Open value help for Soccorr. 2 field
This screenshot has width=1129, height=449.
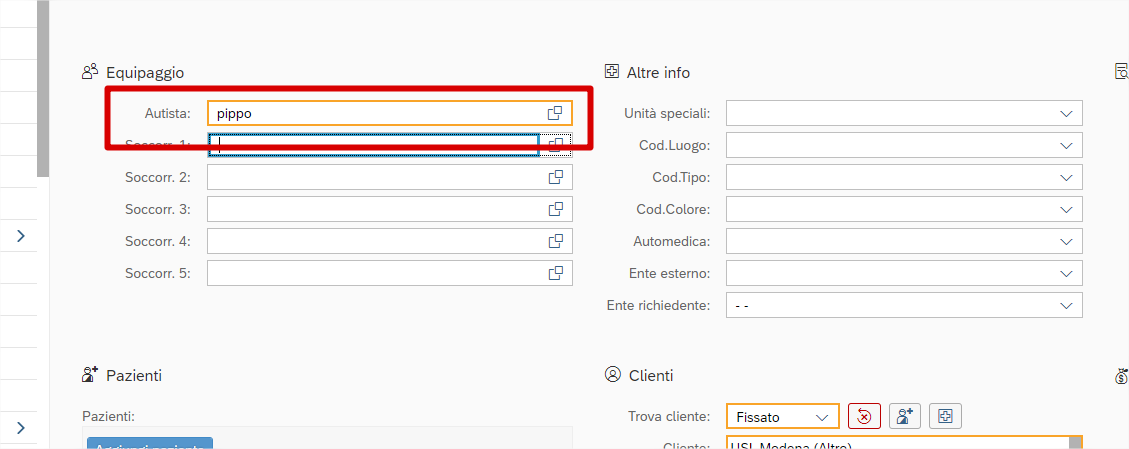(556, 177)
